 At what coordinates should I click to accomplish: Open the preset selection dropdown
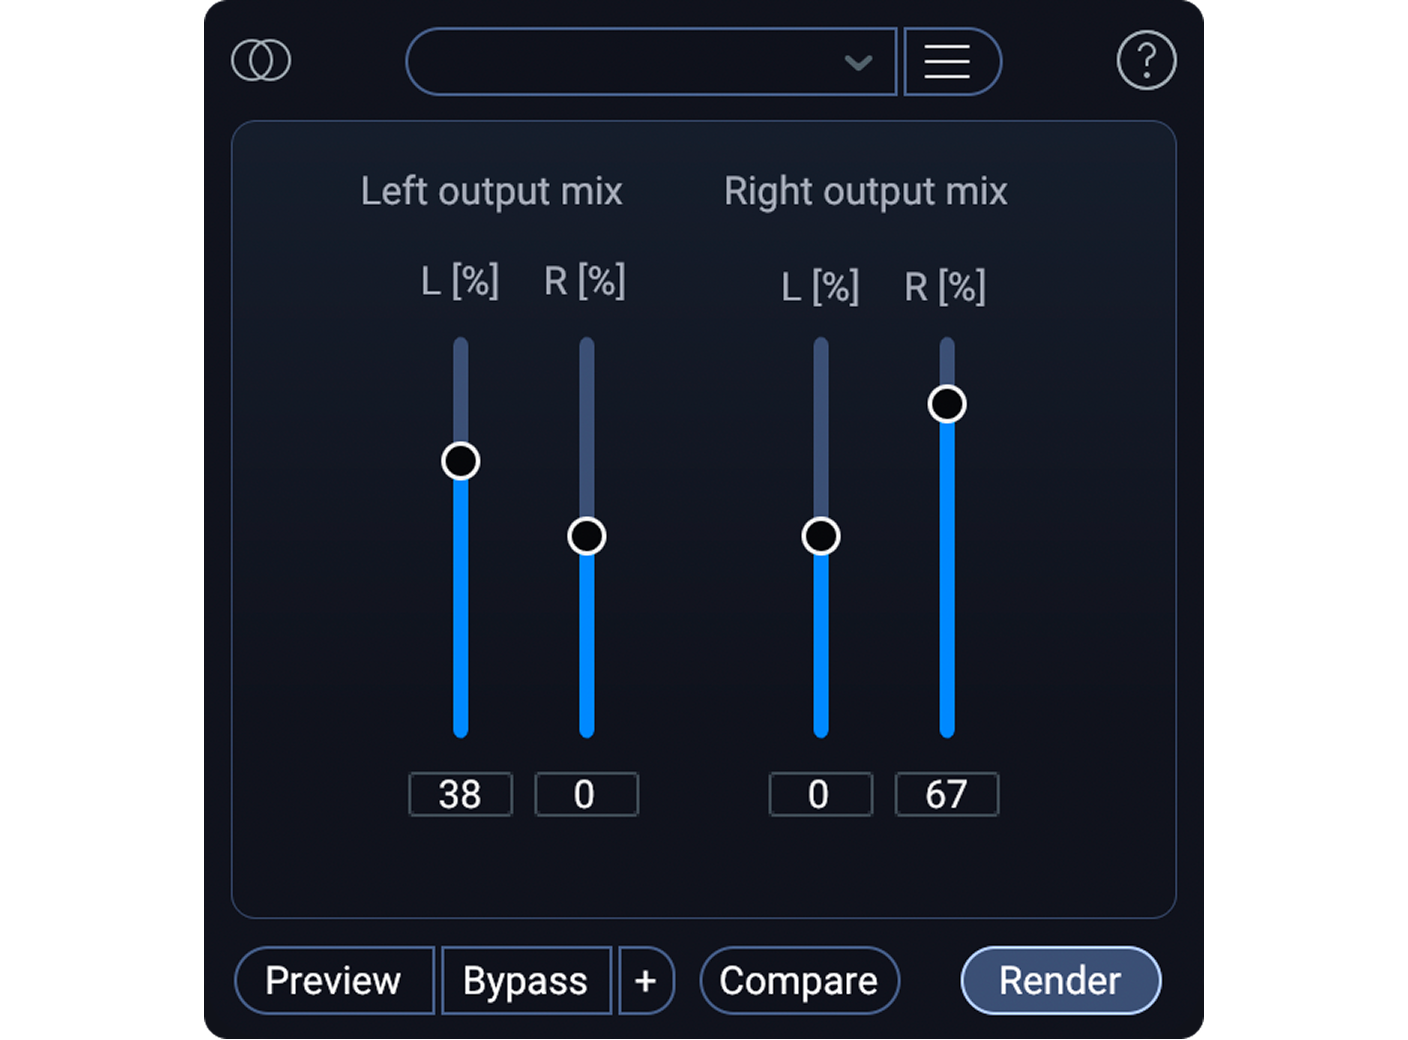[x=650, y=61]
